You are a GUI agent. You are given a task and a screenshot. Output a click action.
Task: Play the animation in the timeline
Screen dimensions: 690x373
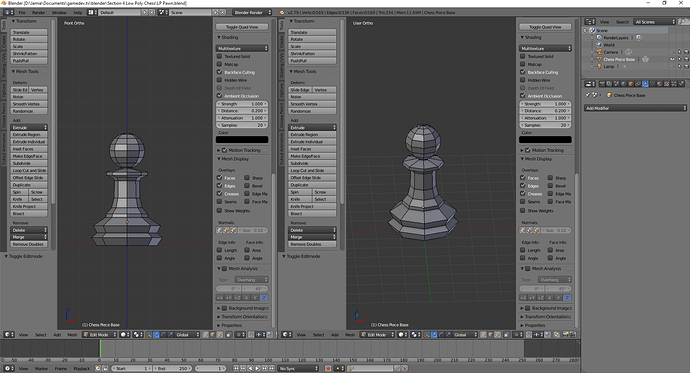pyautogui.click(x=257, y=368)
